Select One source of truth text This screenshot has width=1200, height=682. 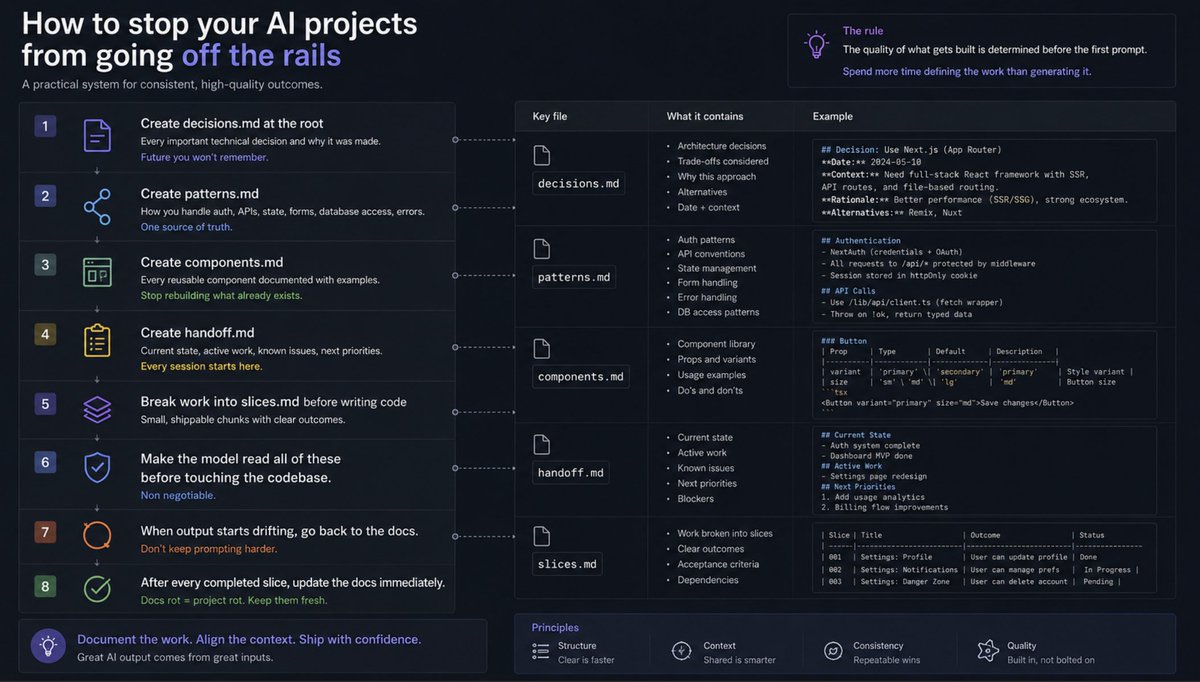(186, 227)
